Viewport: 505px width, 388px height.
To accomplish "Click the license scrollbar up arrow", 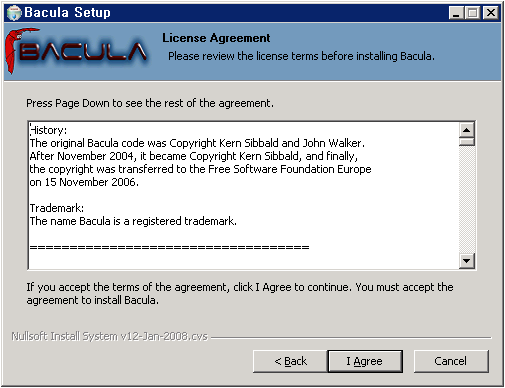I will 467,130.
